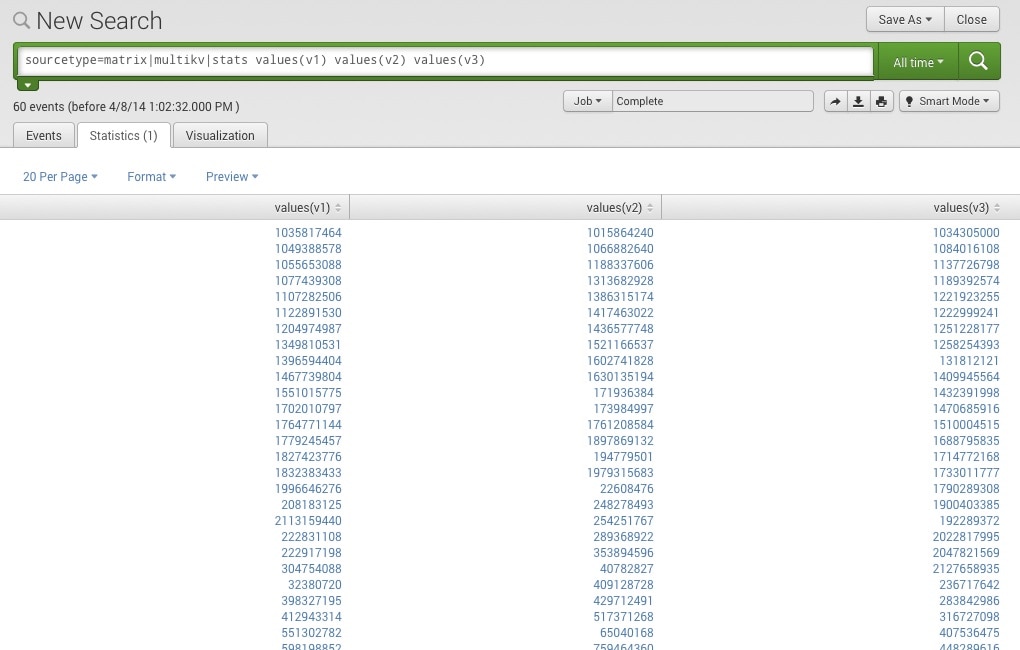1020x650 pixels.
Task: Click the Share job arrow icon
Action: 835,101
